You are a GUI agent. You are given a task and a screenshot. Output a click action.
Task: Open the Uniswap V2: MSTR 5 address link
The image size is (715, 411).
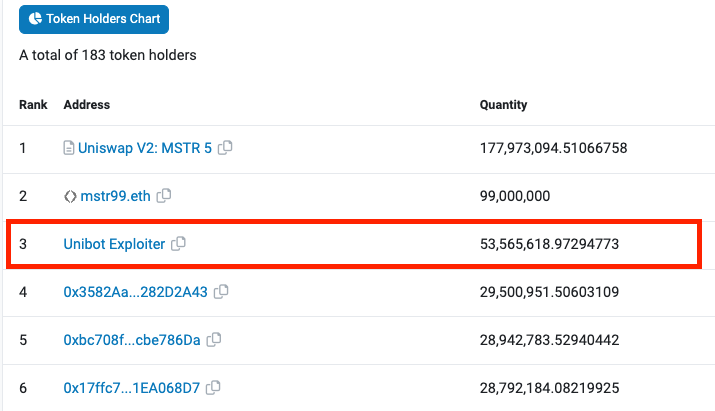tap(145, 148)
